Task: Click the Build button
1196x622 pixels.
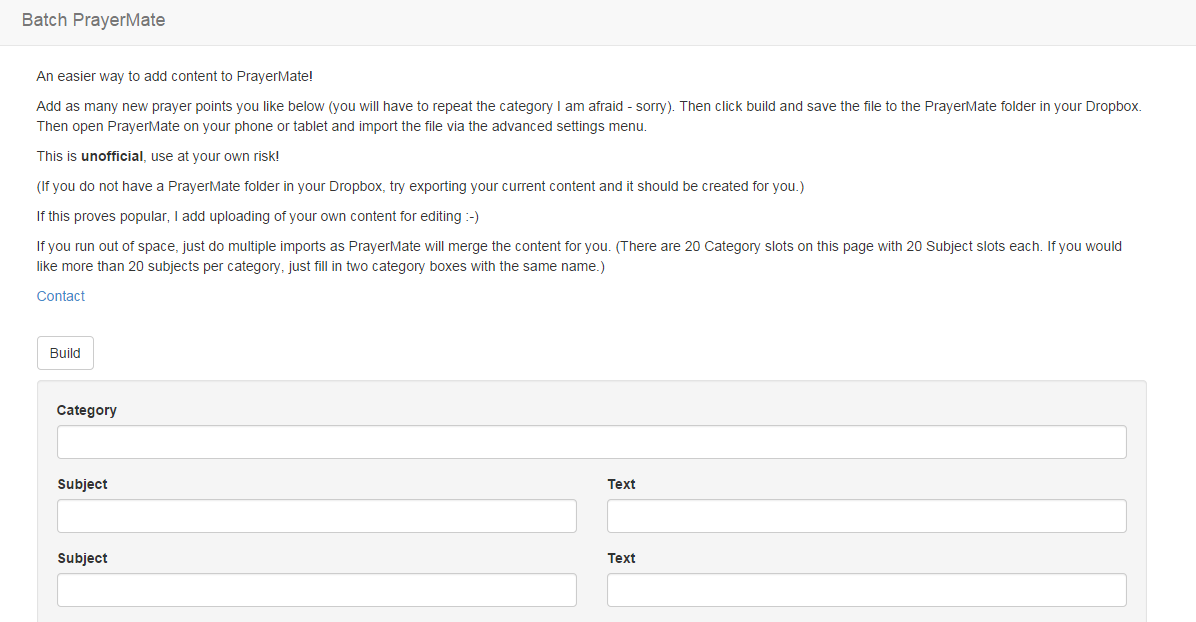Action: 66,353
